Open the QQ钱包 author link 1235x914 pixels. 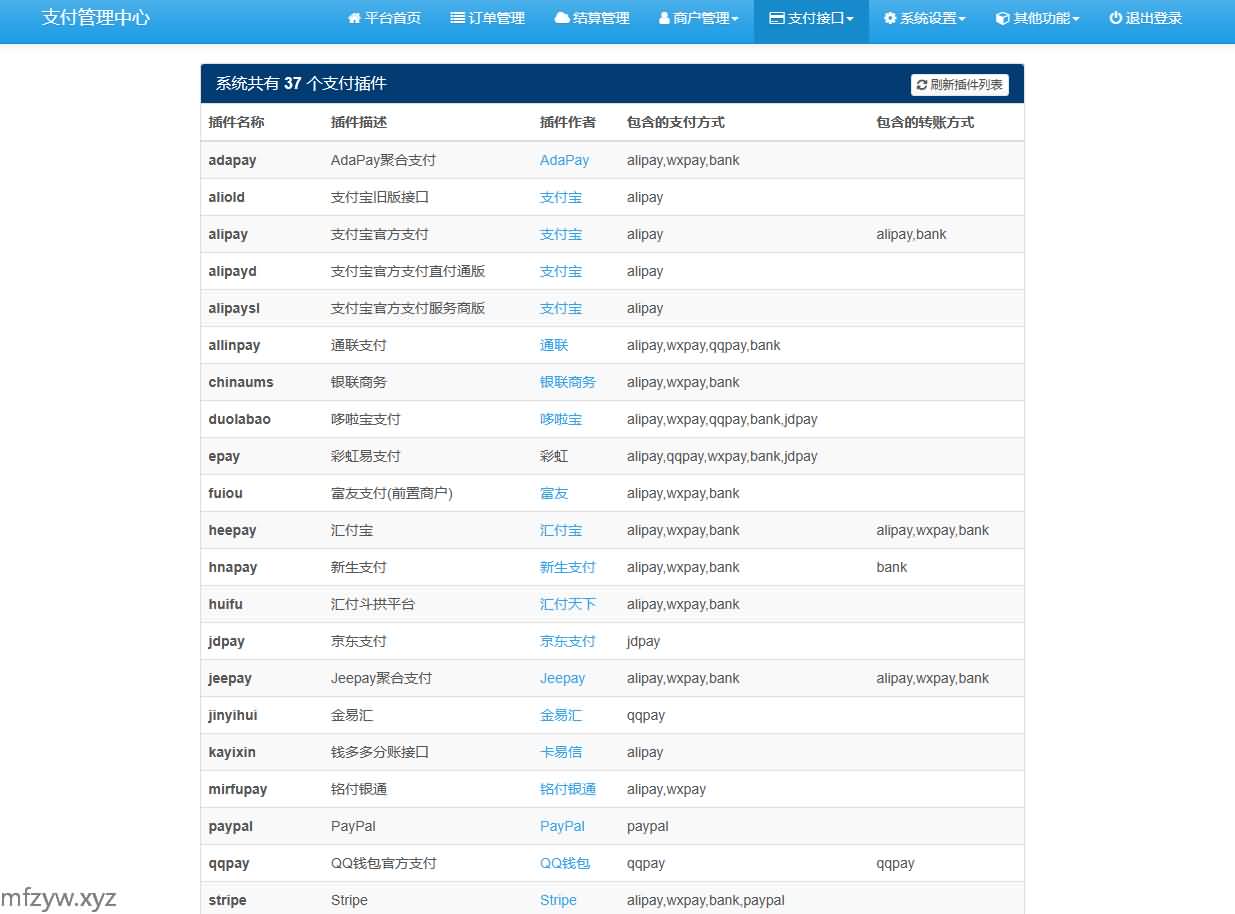[x=565, y=863]
